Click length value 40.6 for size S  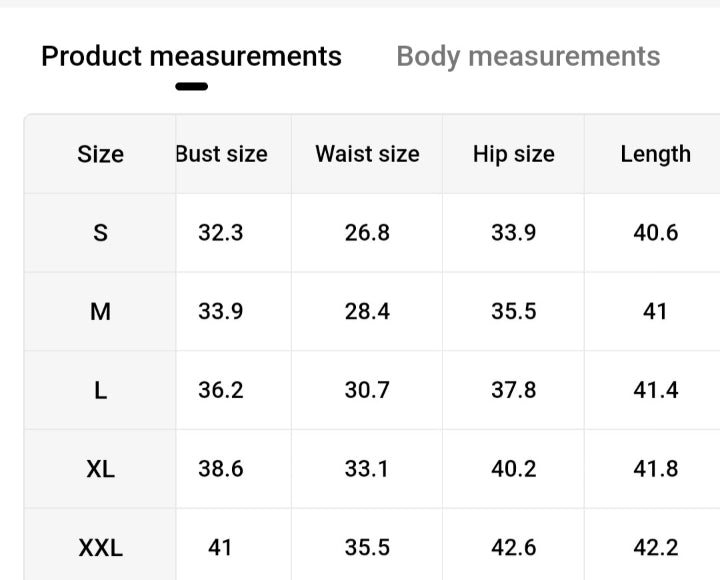[655, 233]
